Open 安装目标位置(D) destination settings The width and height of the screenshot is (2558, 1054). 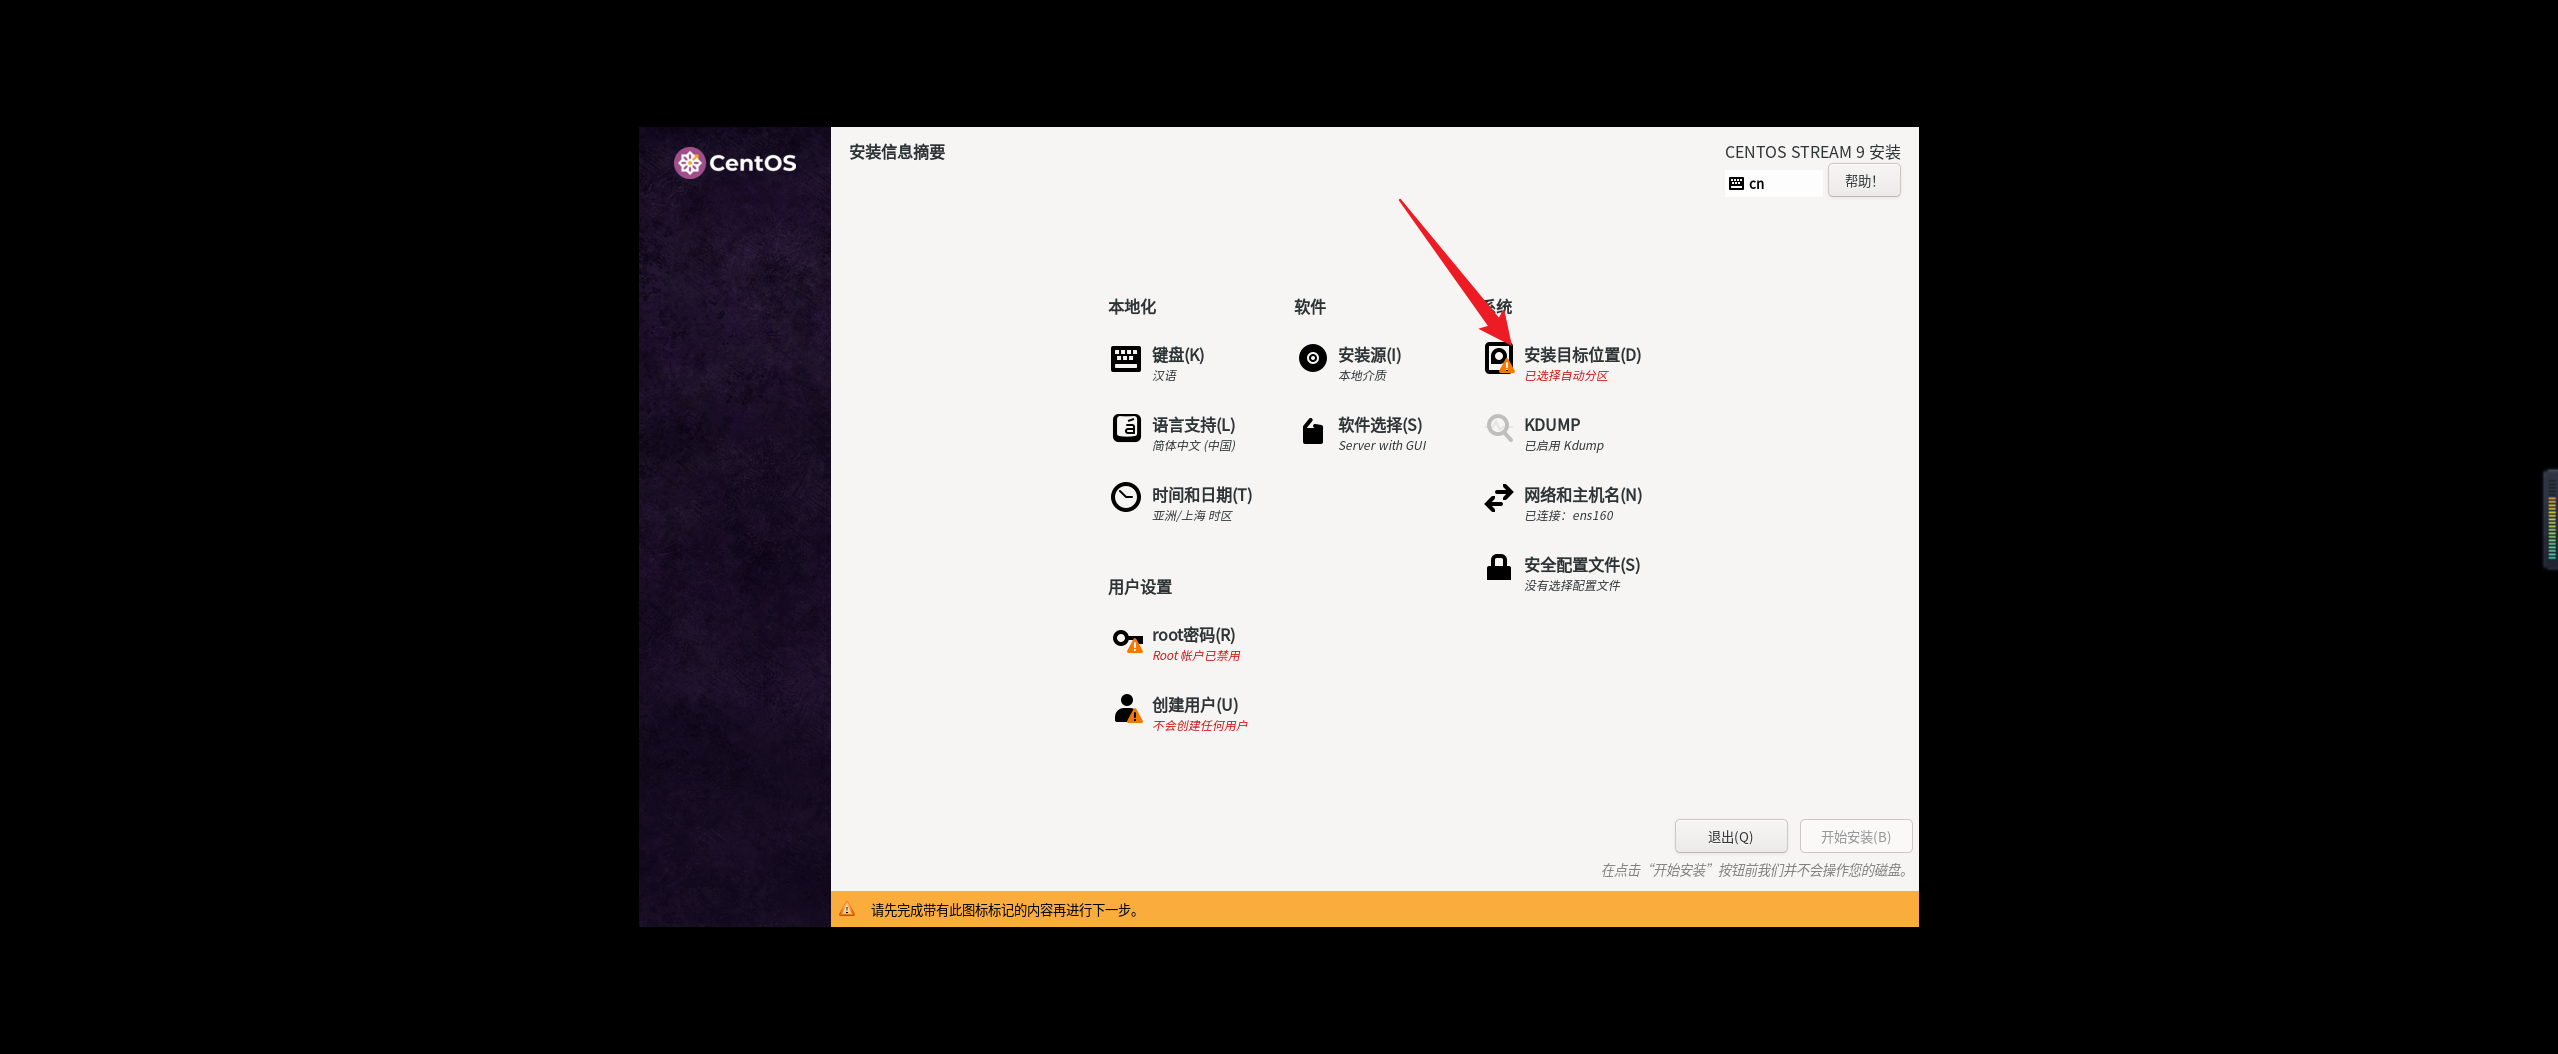click(1582, 355)
